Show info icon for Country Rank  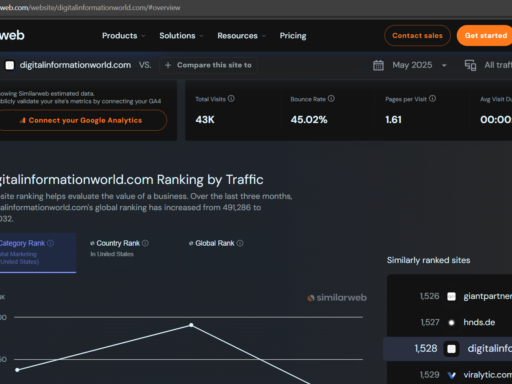click(145, 243)
